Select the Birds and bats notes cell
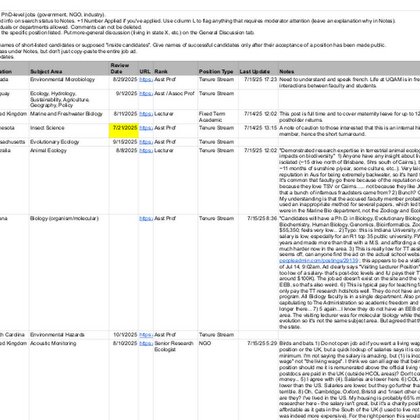420x420 pixels. (349, 380)
